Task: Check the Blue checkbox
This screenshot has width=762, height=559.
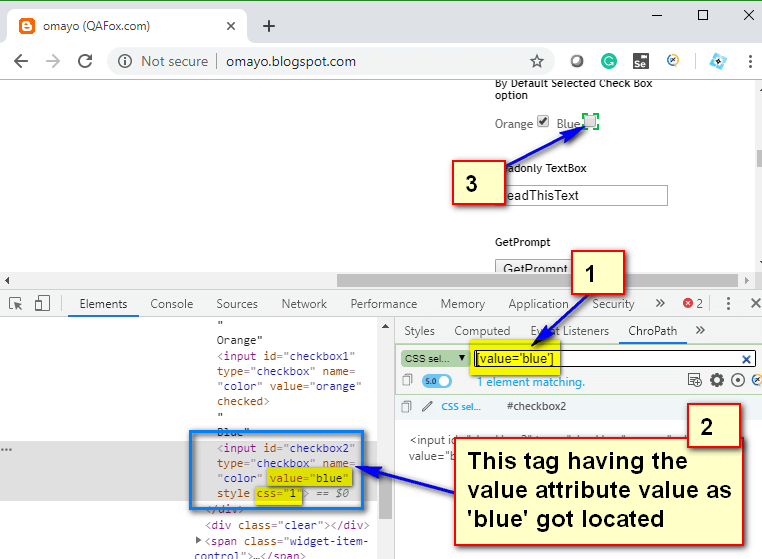Action: pos(590,121)
